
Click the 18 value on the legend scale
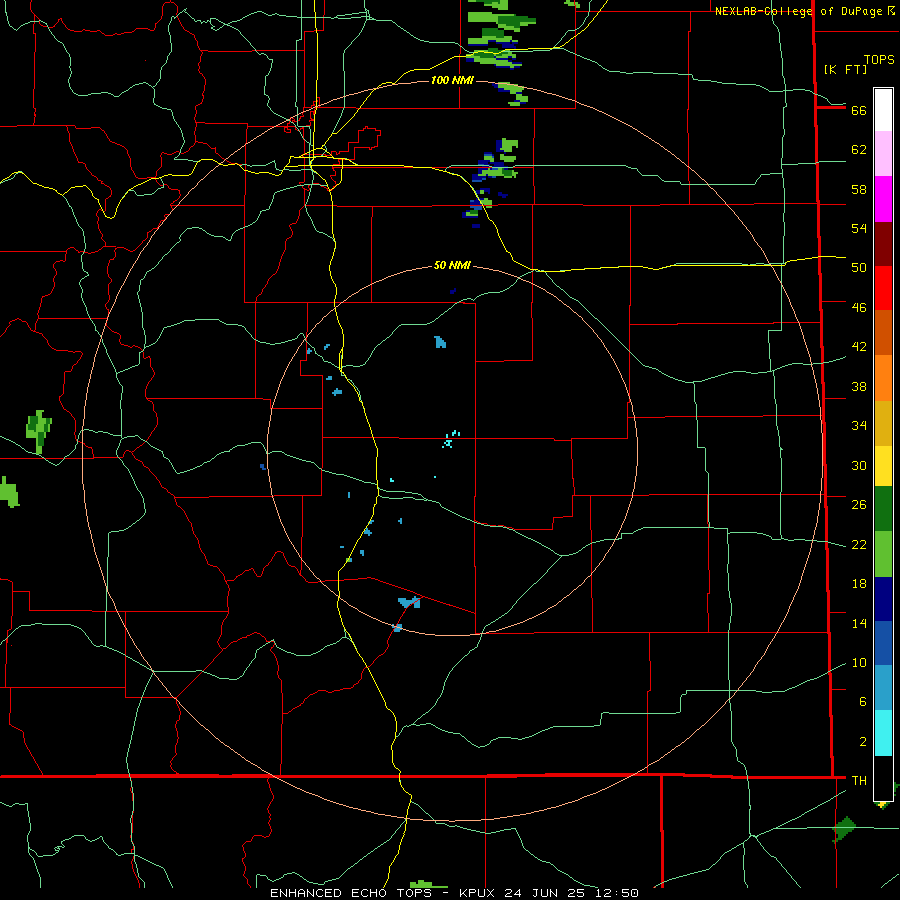click(x=859, y=584)
